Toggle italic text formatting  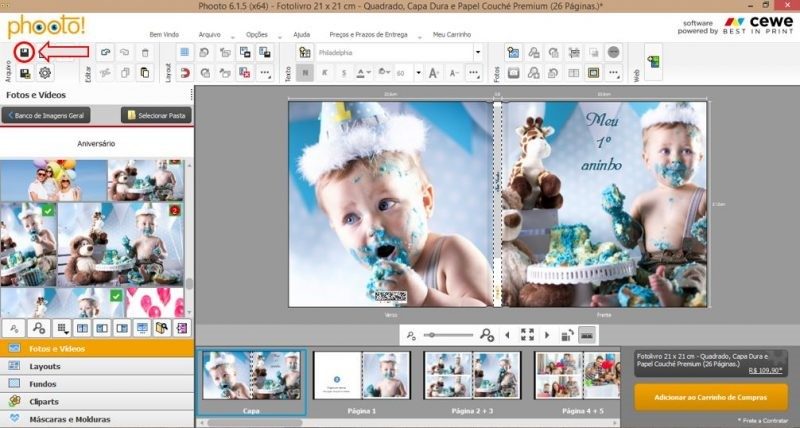pyautogui.click(x=325, y=73)
